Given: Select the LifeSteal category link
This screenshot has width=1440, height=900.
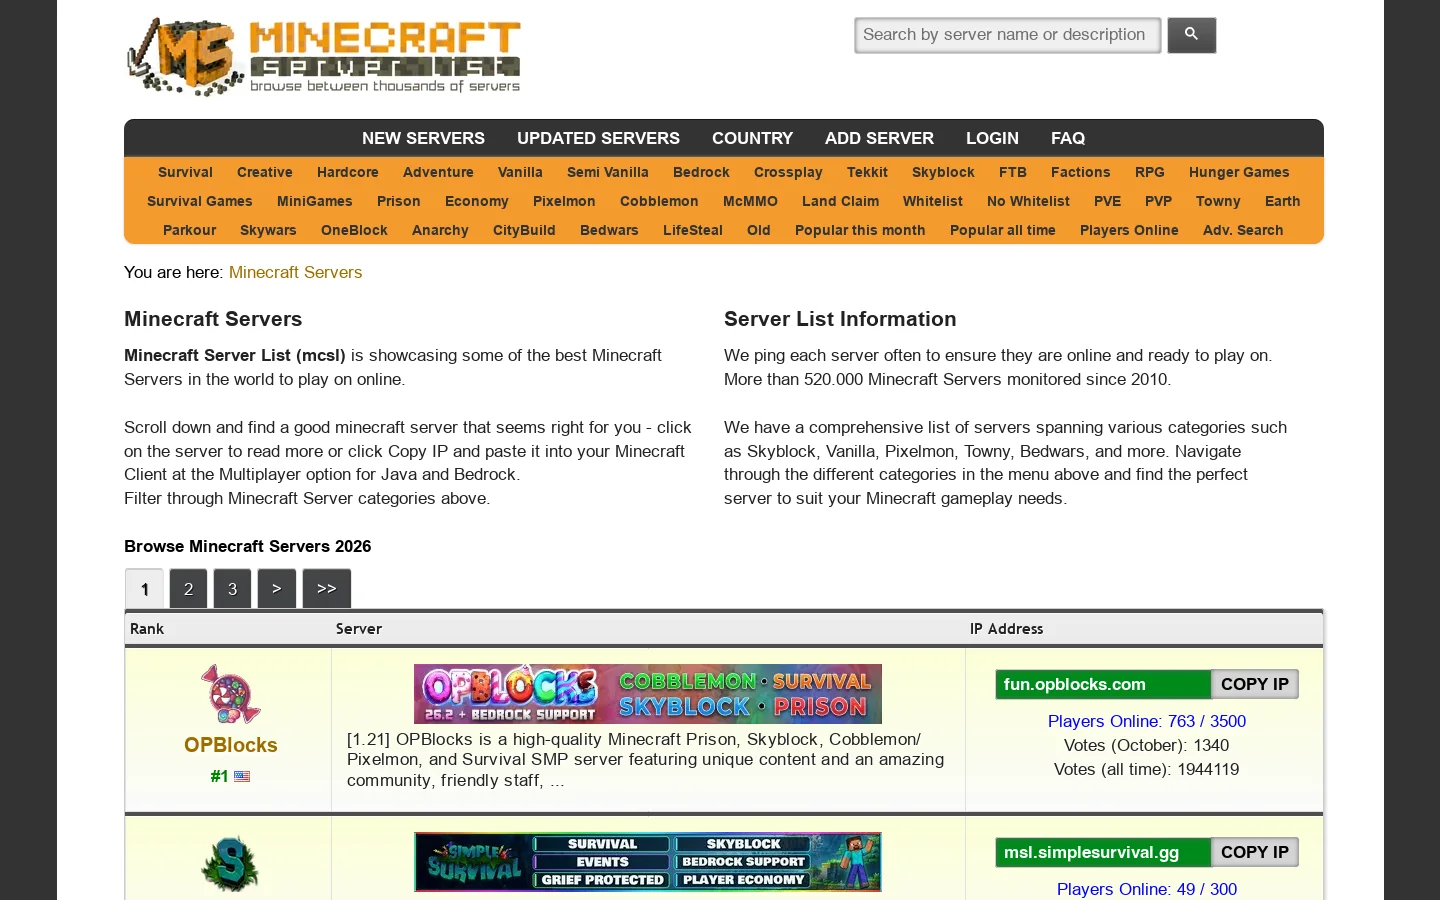Looking at the screenshot, I should point(693,230).
